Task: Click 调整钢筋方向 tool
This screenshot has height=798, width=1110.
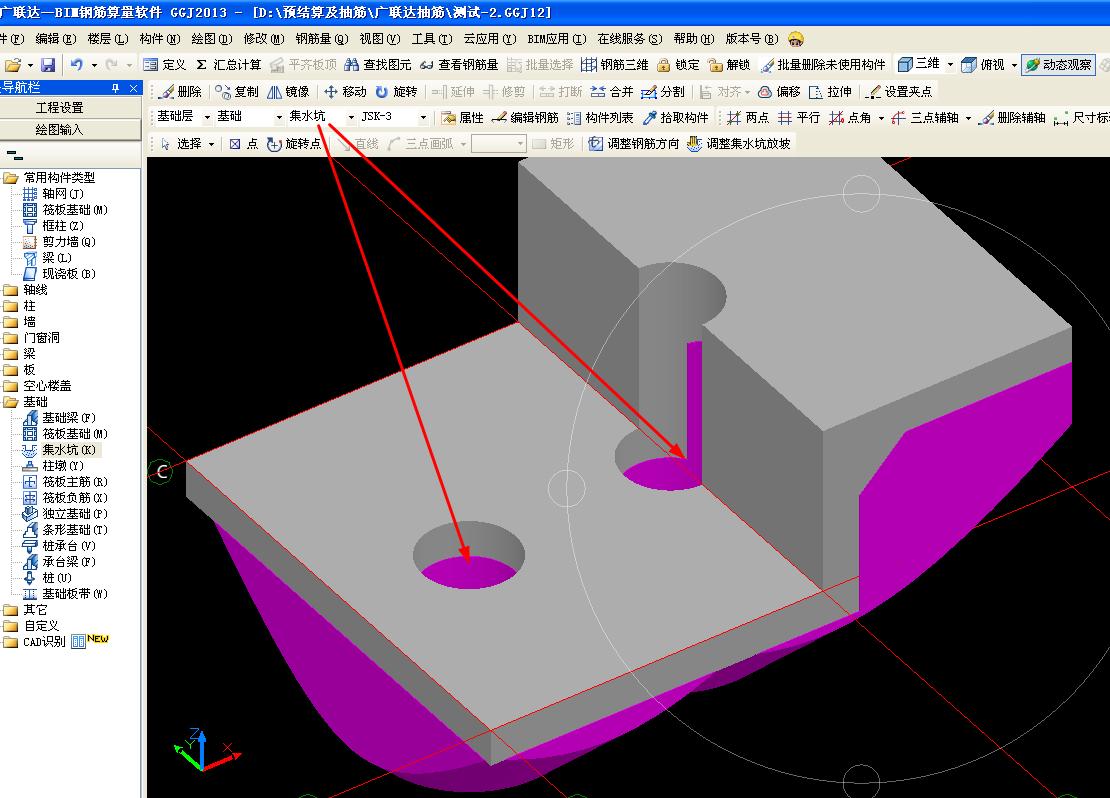Action: pyautogui.click(x=633, y=144)
